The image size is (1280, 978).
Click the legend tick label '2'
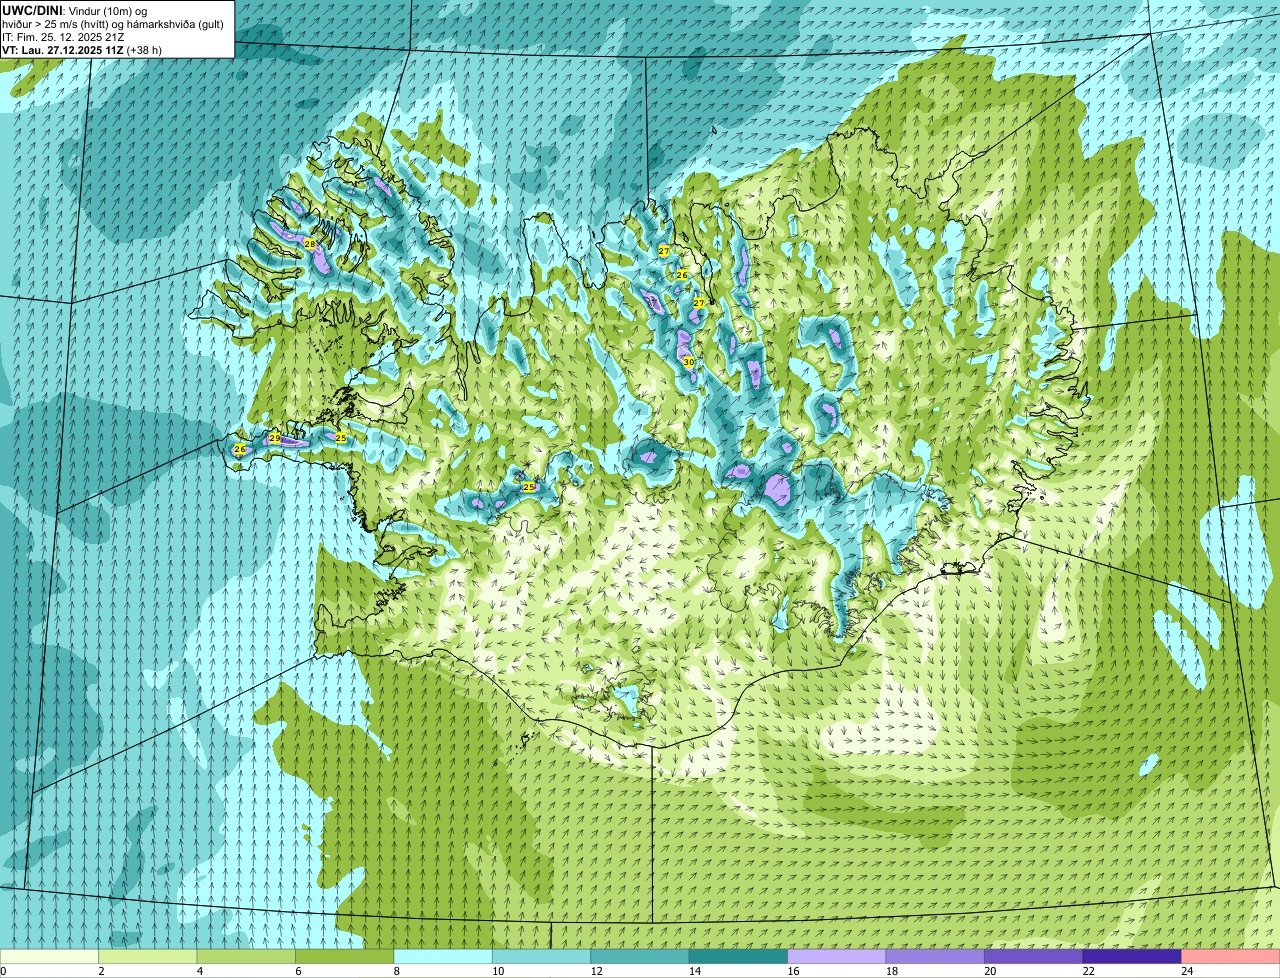coord(100,971)
